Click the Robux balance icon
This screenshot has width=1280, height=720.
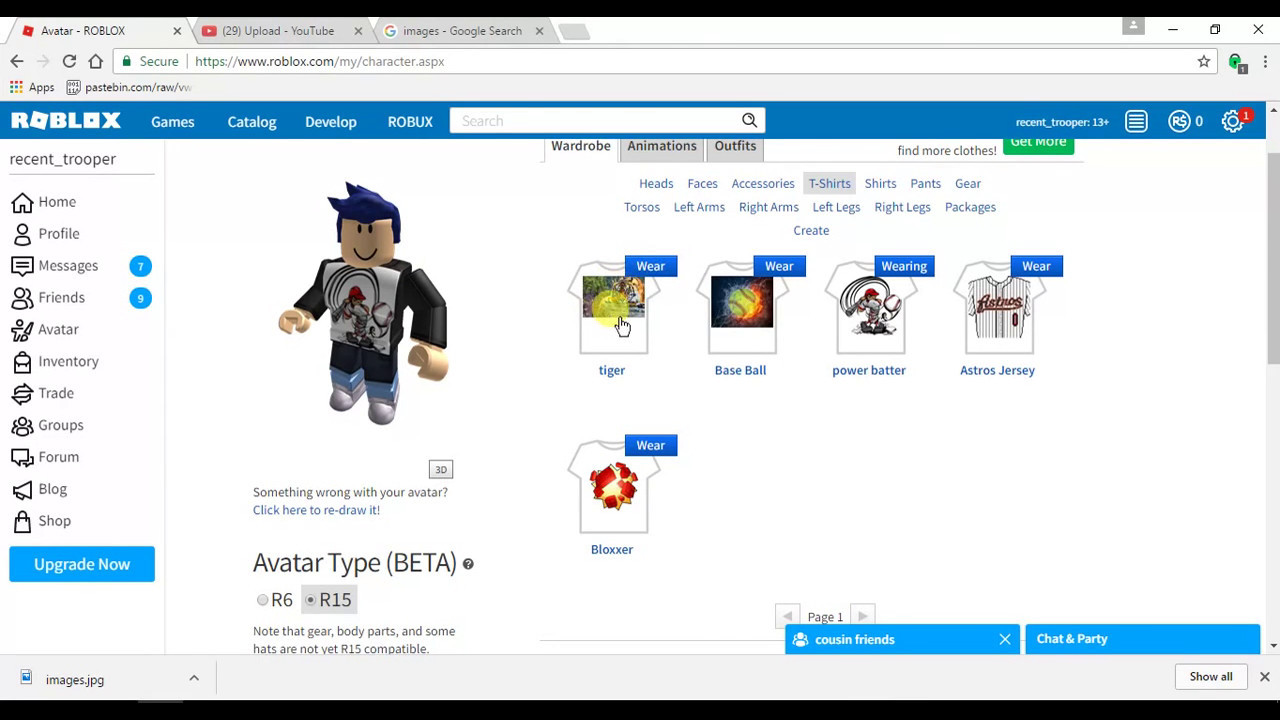pyautogui.click(x=1179, y=121)
